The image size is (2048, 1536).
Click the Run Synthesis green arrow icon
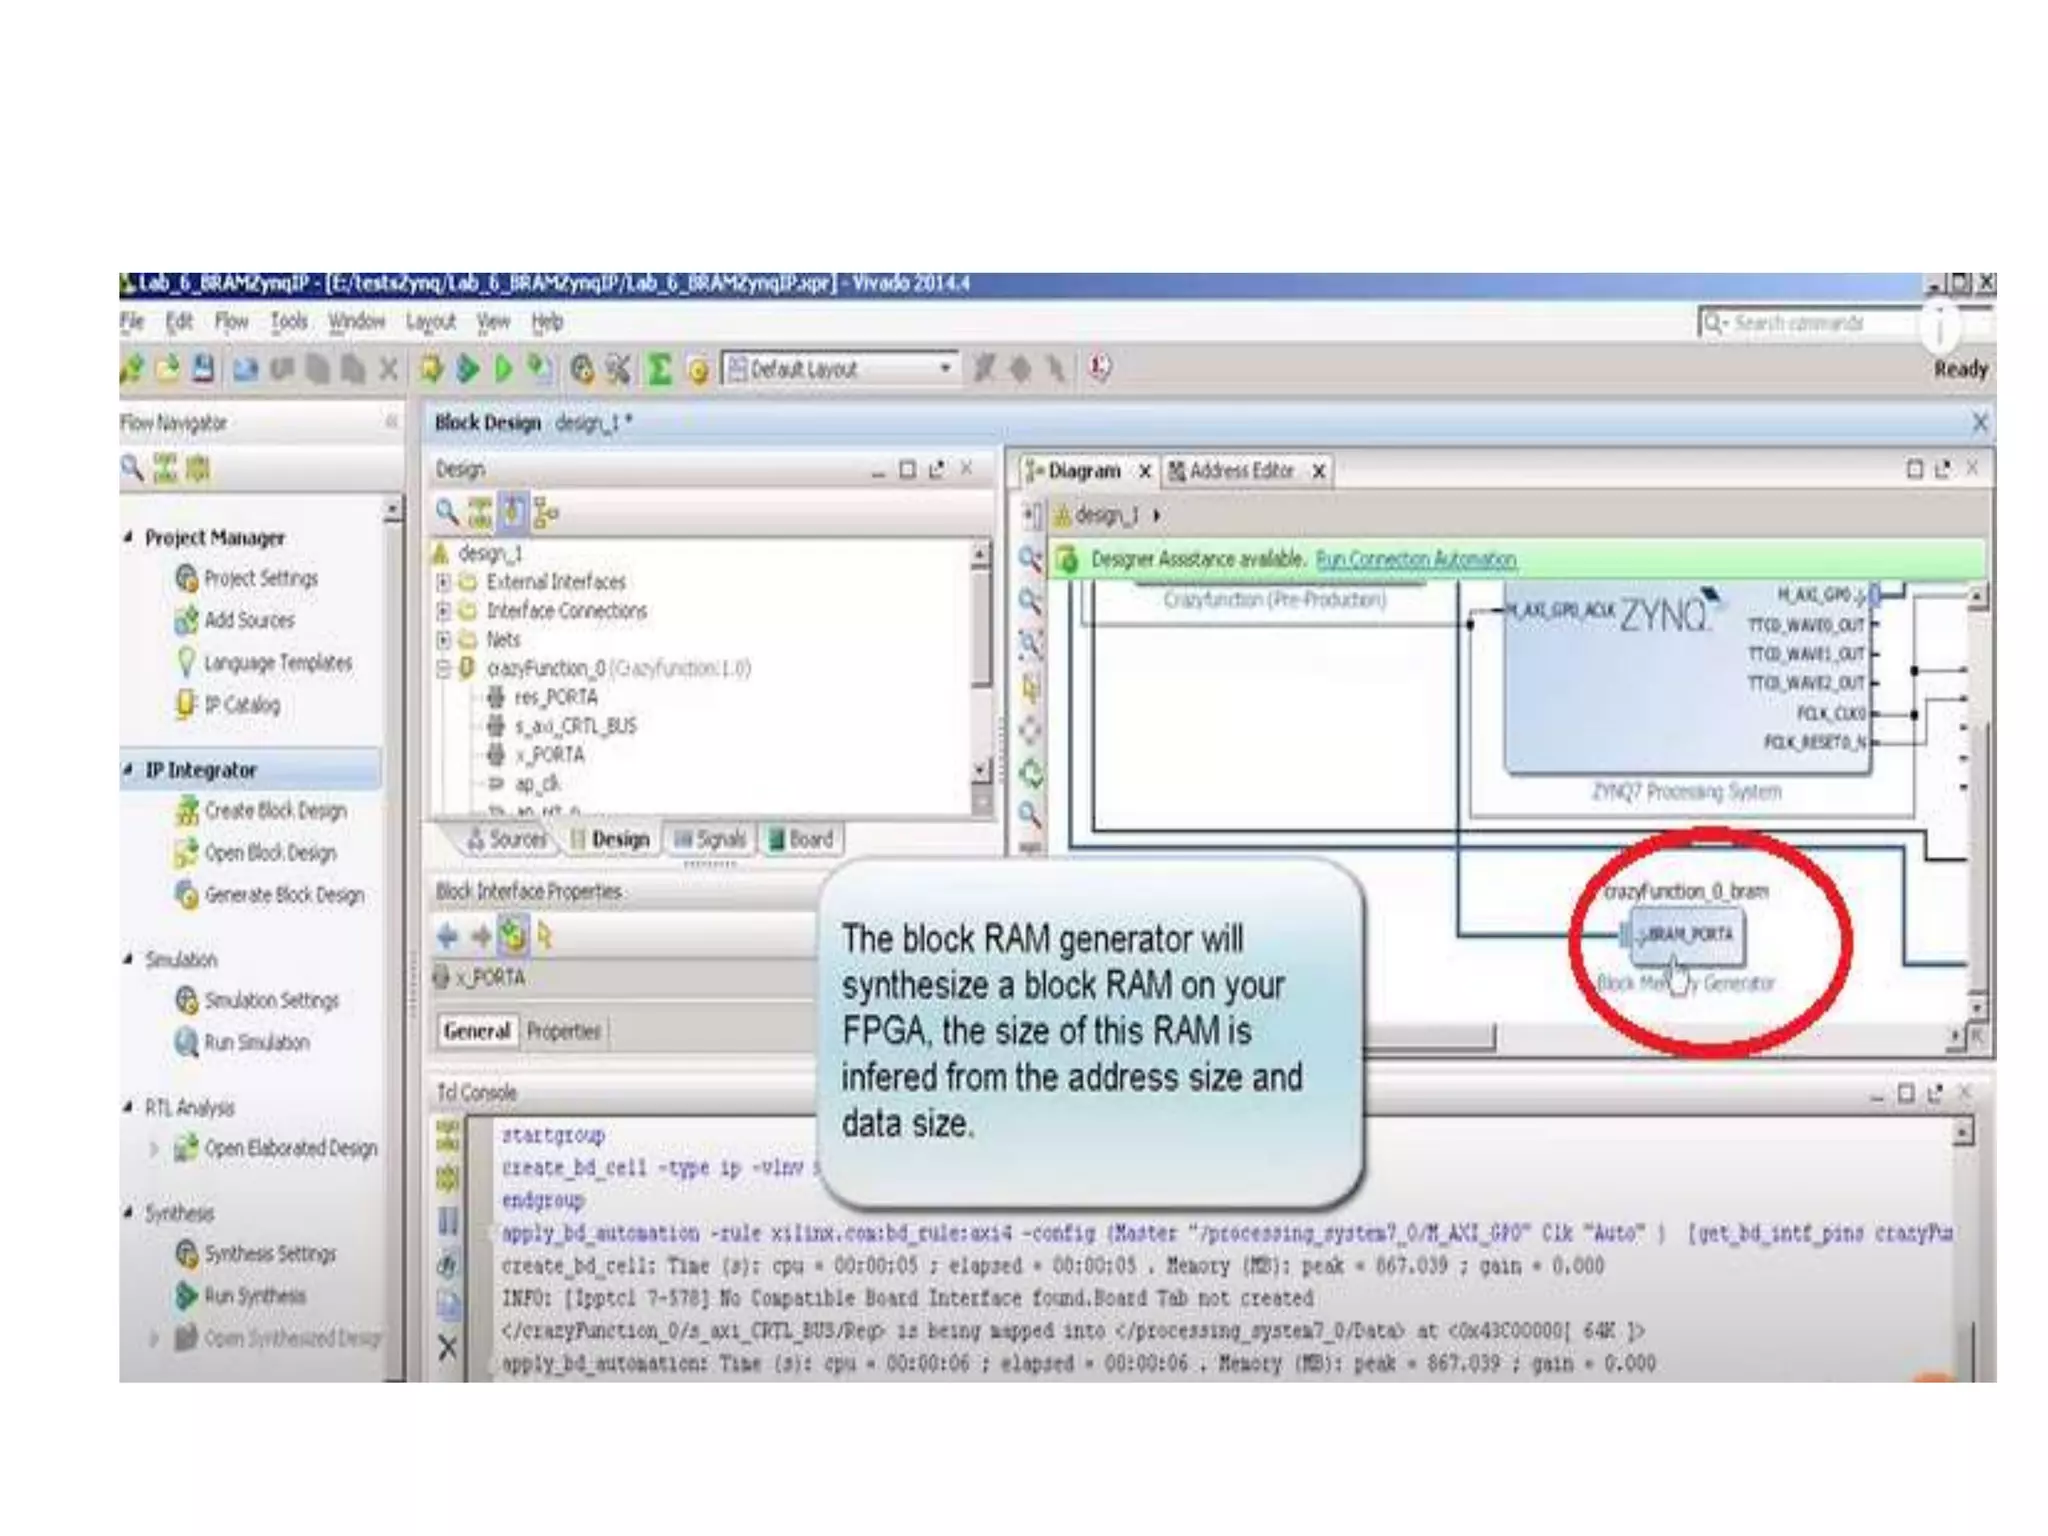click(186, 1295)
